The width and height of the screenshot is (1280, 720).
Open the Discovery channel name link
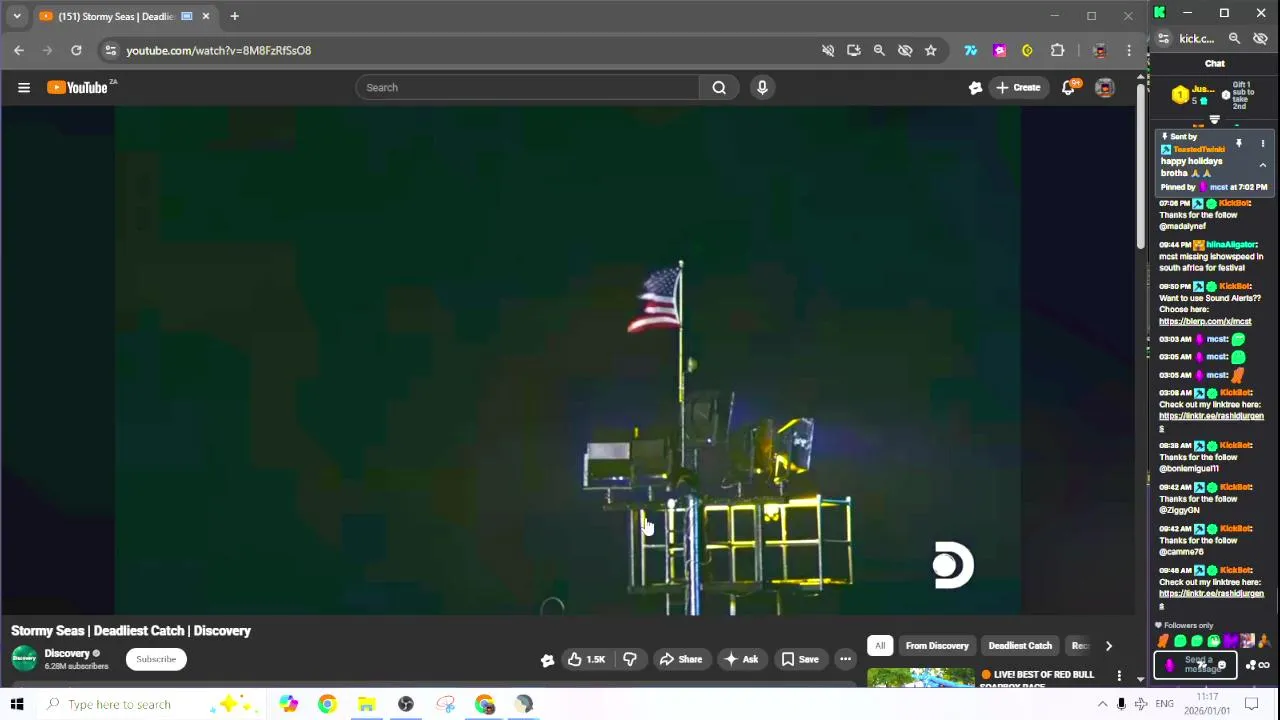point(67,653)
